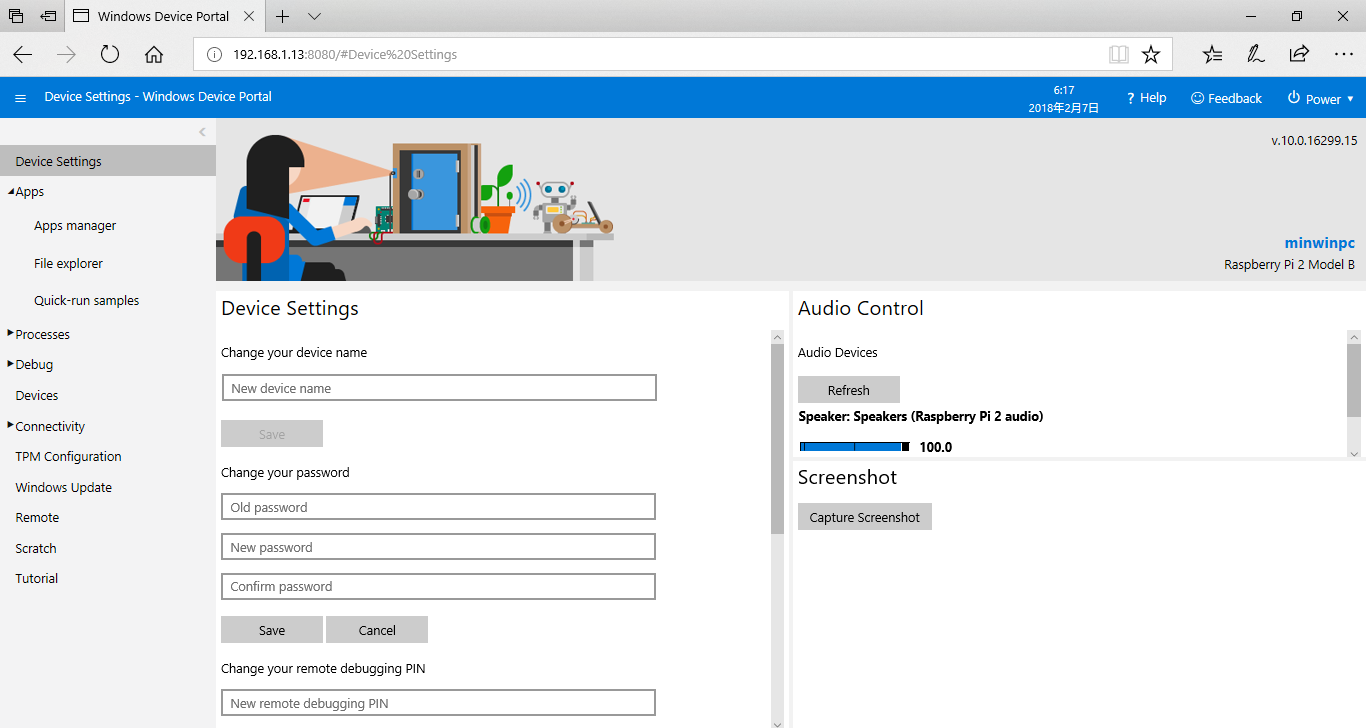Expand the Processes section
This screenshot has height=728, width=1366.
pyautogui.click(x=10, y=333)
